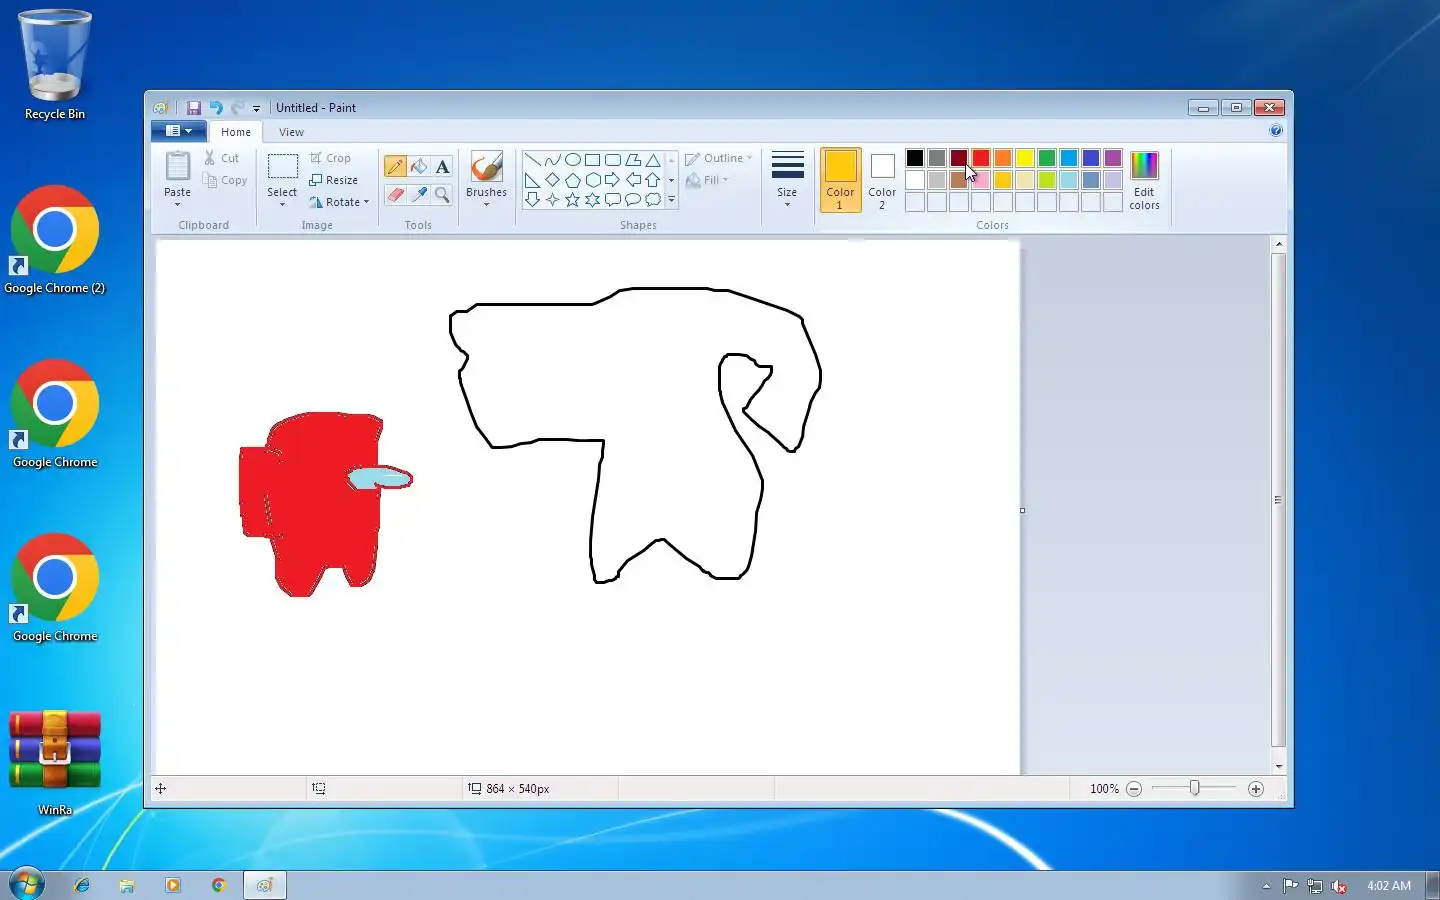Choose the Diamond shape
Viewport: 1440px width, 900px height.
point(553,180)
